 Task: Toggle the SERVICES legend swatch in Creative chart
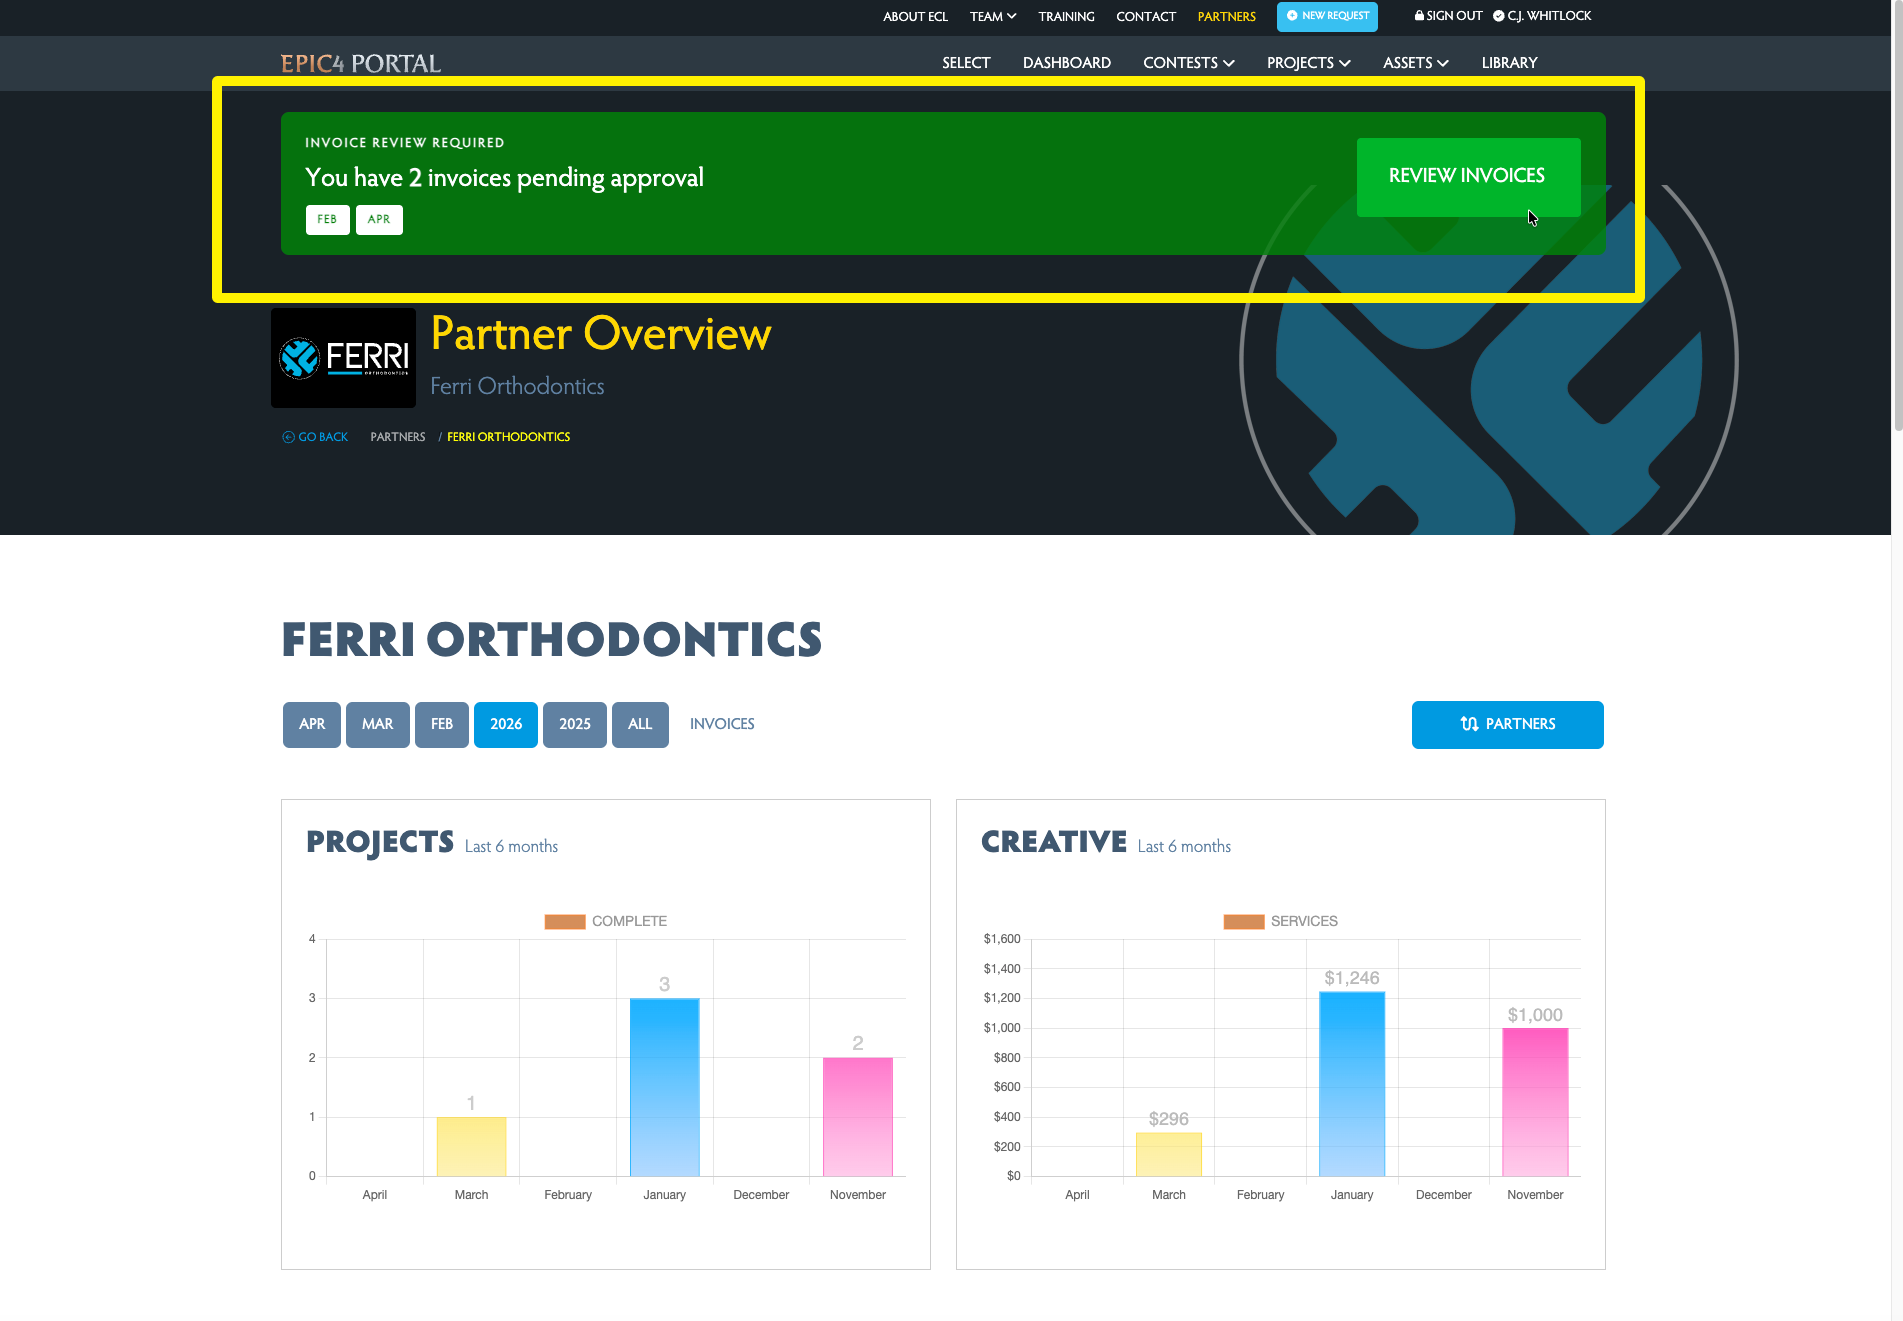(1244, 922)
